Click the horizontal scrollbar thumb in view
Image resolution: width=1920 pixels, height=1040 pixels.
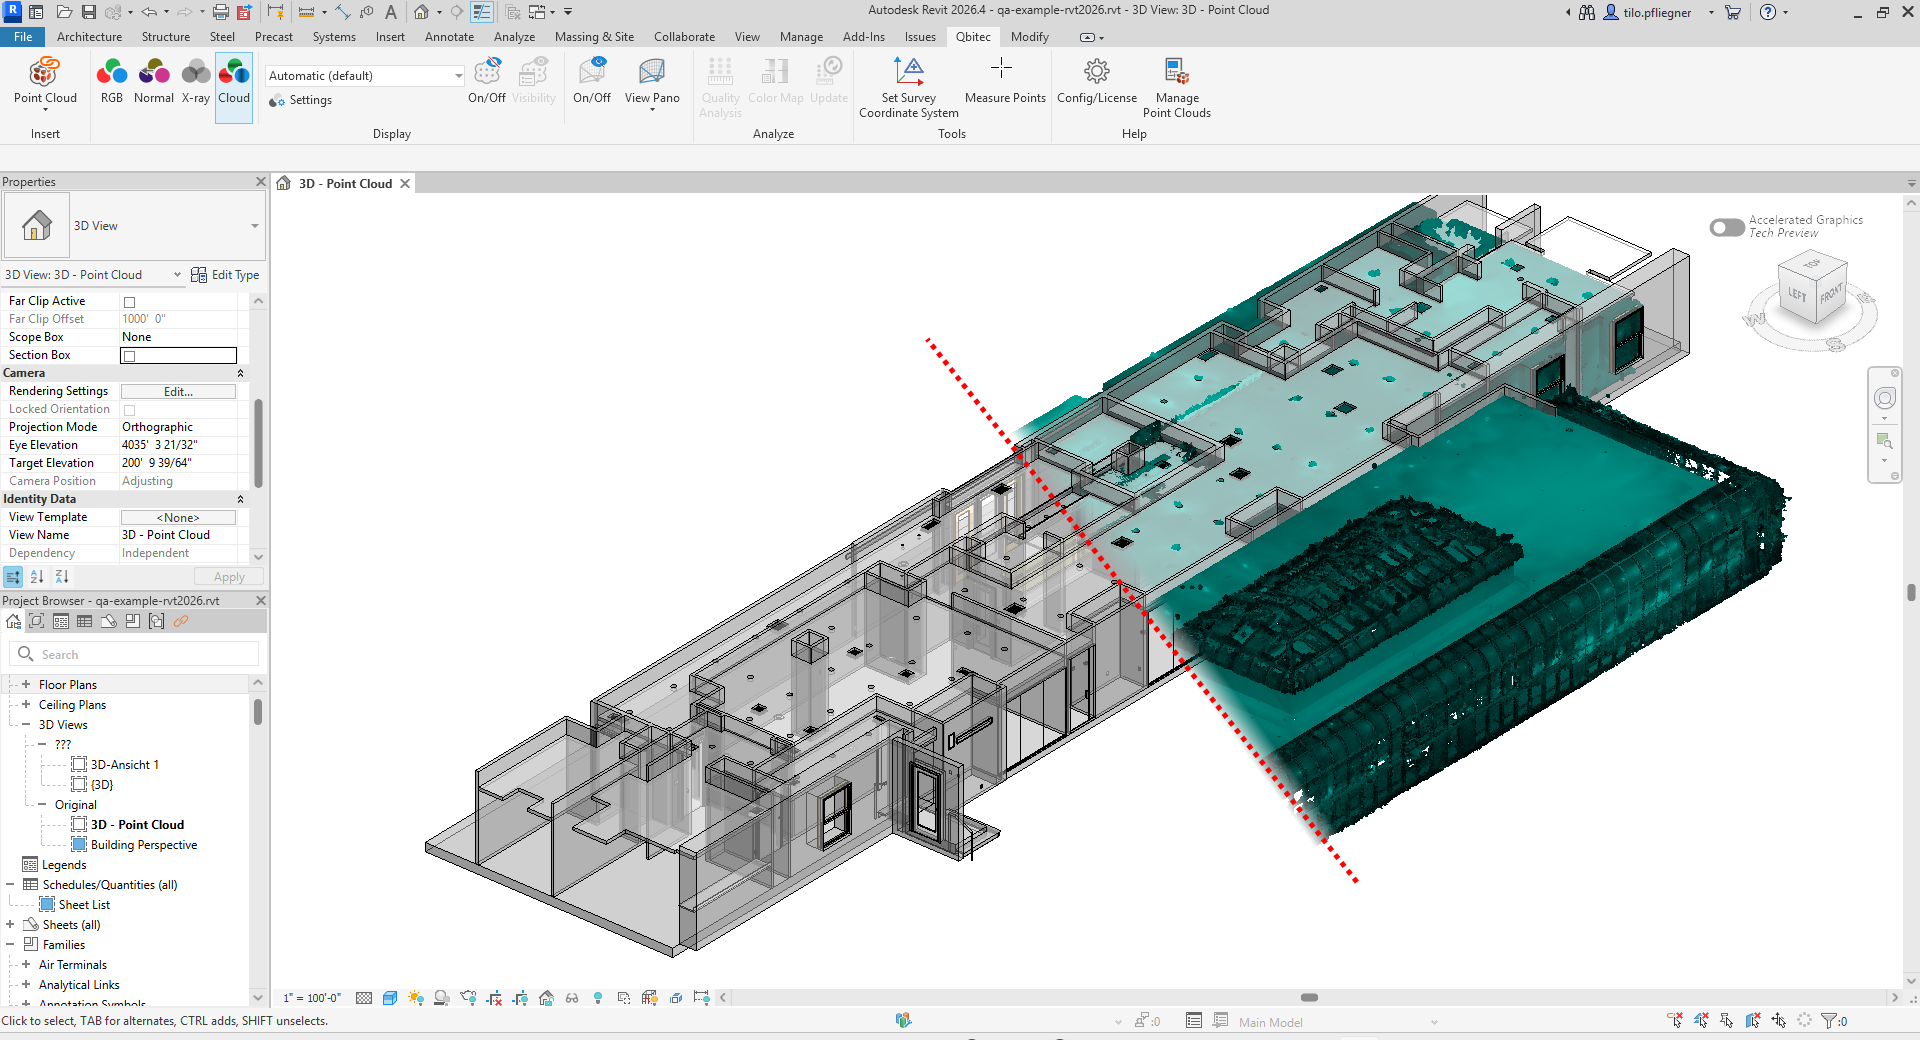point(1309,998)
